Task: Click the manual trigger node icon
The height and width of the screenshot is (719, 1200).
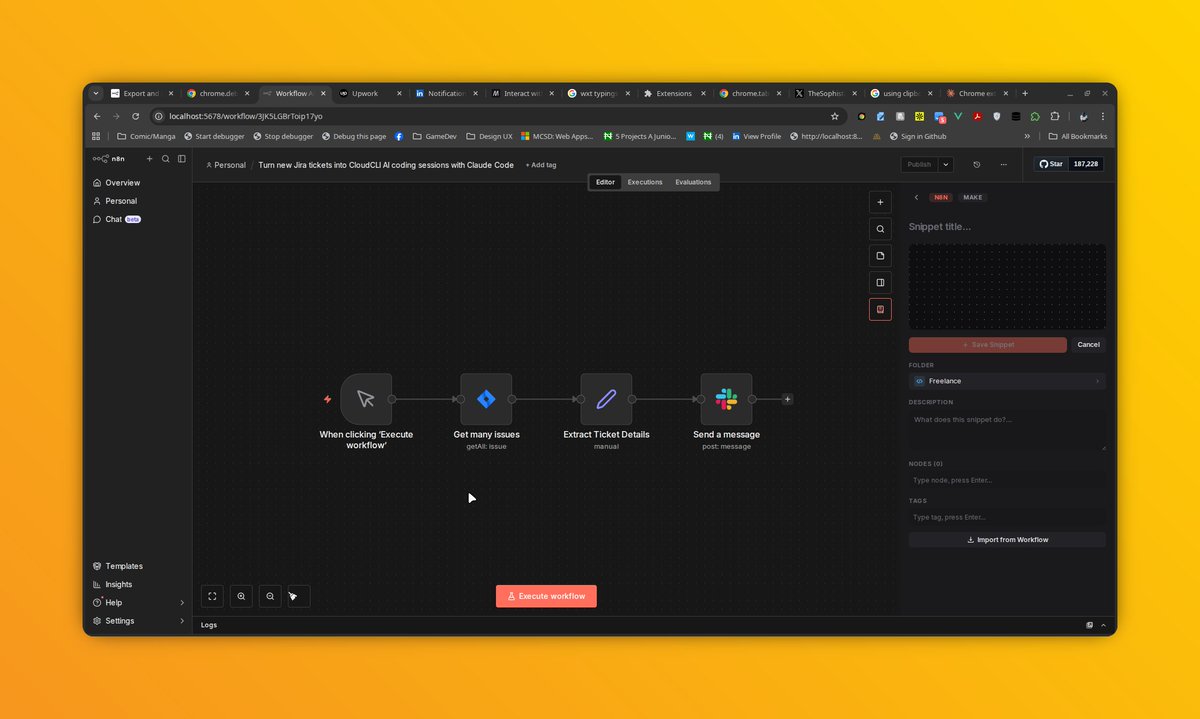Action: (366, 399)
